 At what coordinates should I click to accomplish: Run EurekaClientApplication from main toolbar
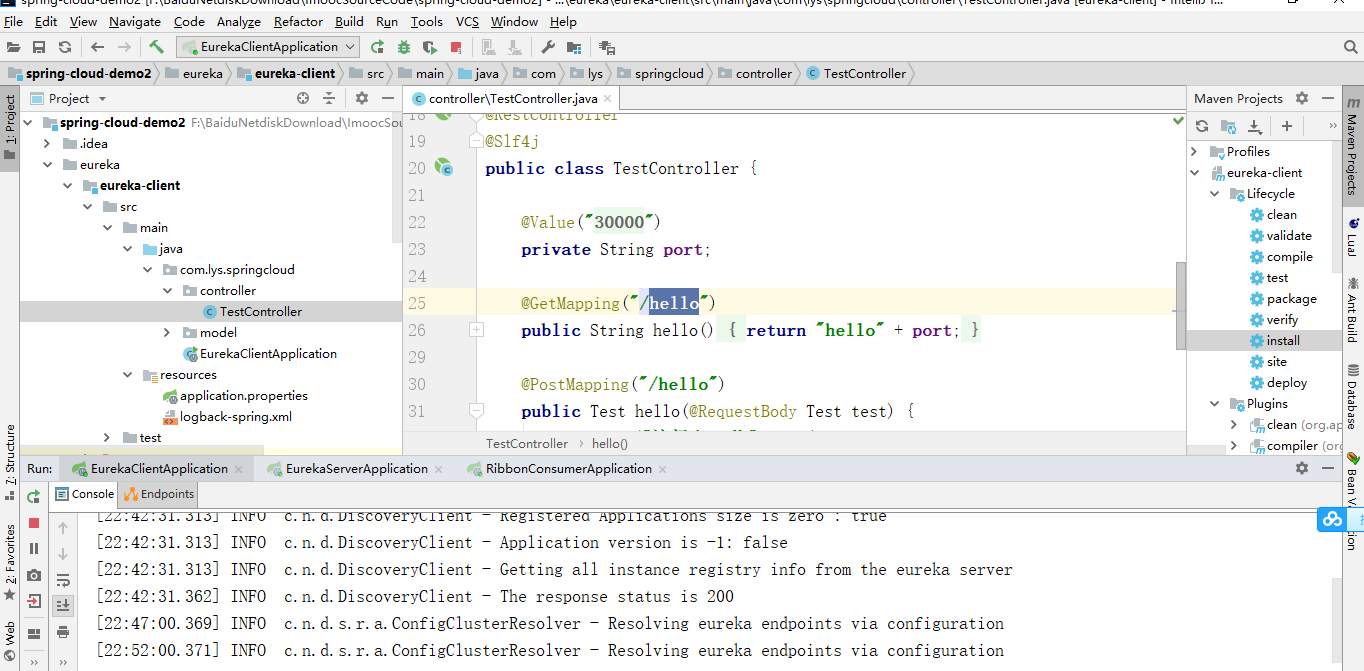click(x=377, y=47)
